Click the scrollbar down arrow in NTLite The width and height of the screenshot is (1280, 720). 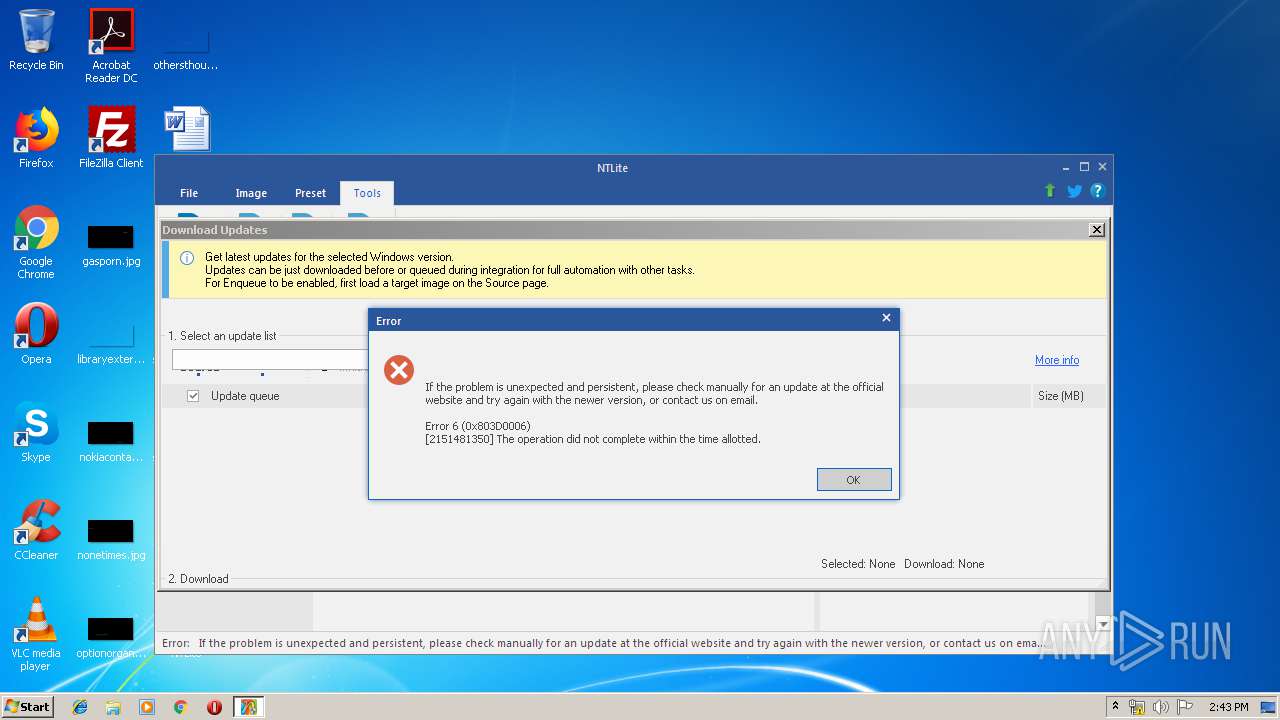pyautogui.click(x=1103, y=624)
